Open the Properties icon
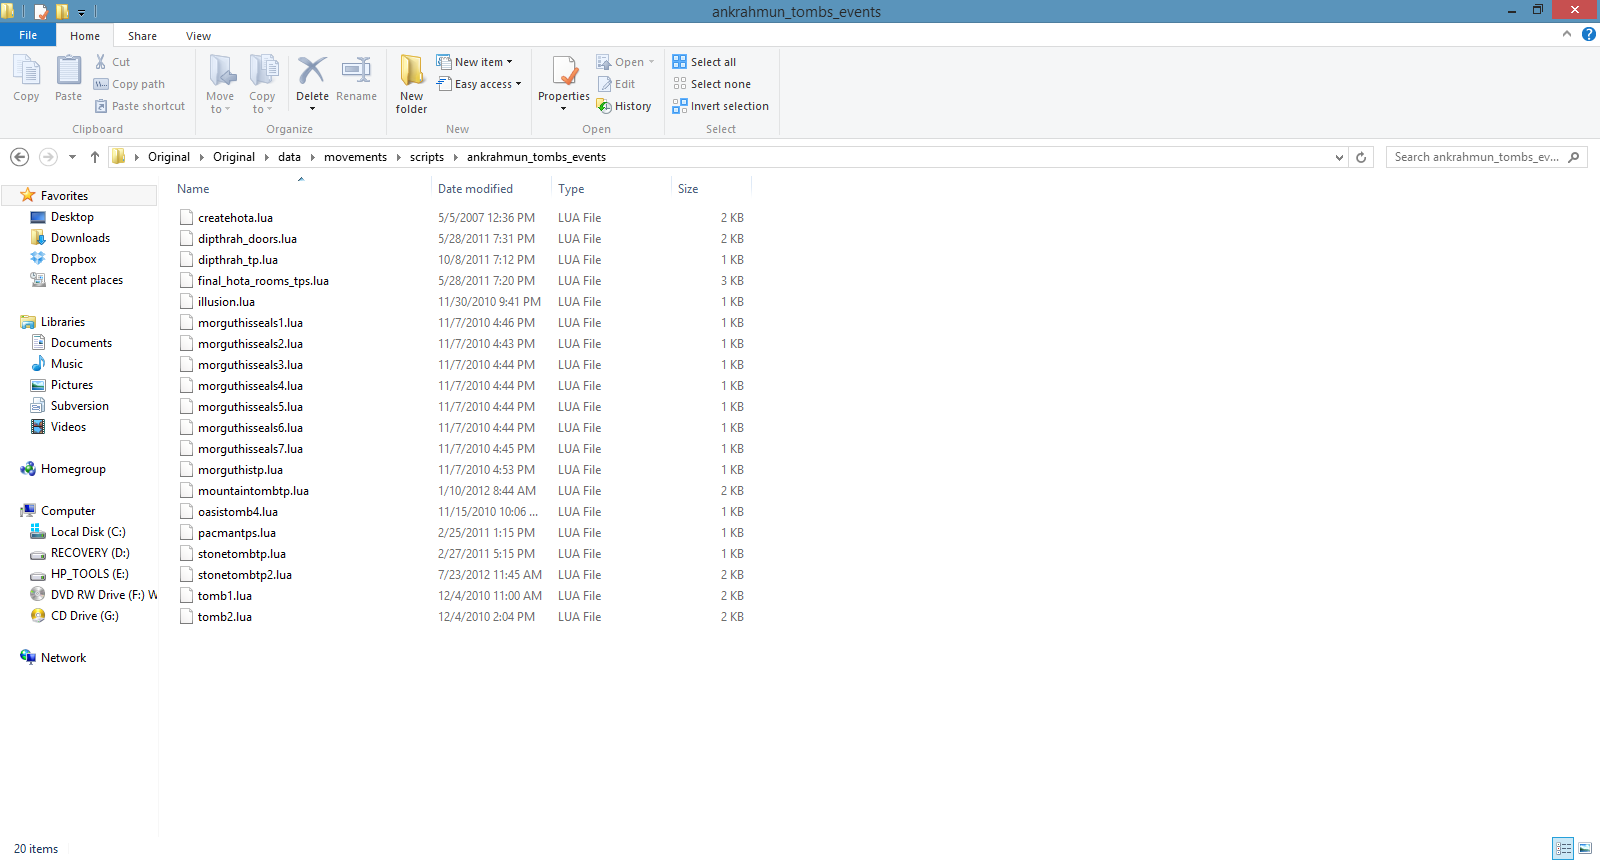1600x860 pixels. click(x=564, y=71)
